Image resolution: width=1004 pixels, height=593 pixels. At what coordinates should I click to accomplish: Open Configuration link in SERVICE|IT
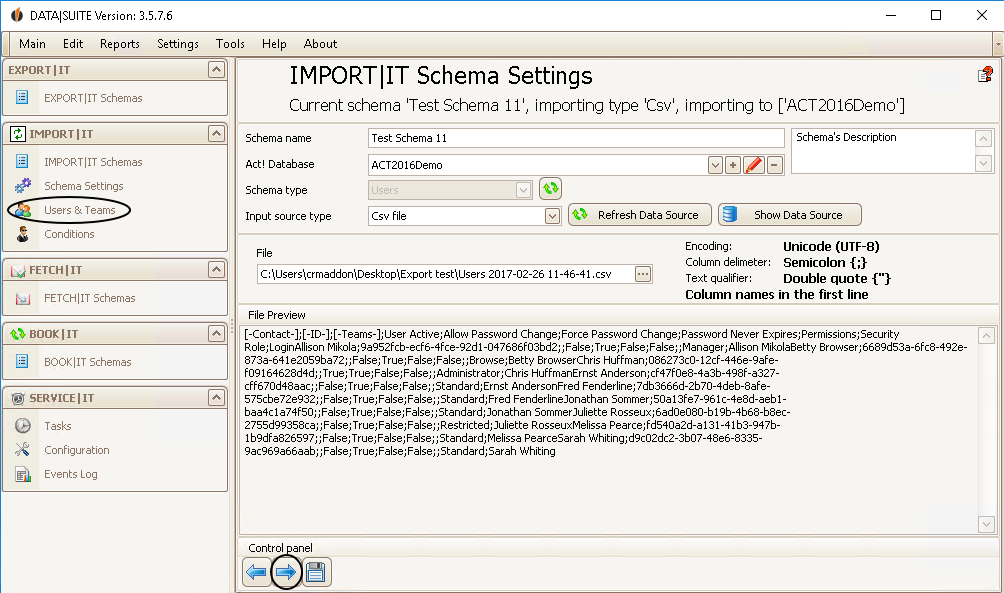click(x=77, y=450)
